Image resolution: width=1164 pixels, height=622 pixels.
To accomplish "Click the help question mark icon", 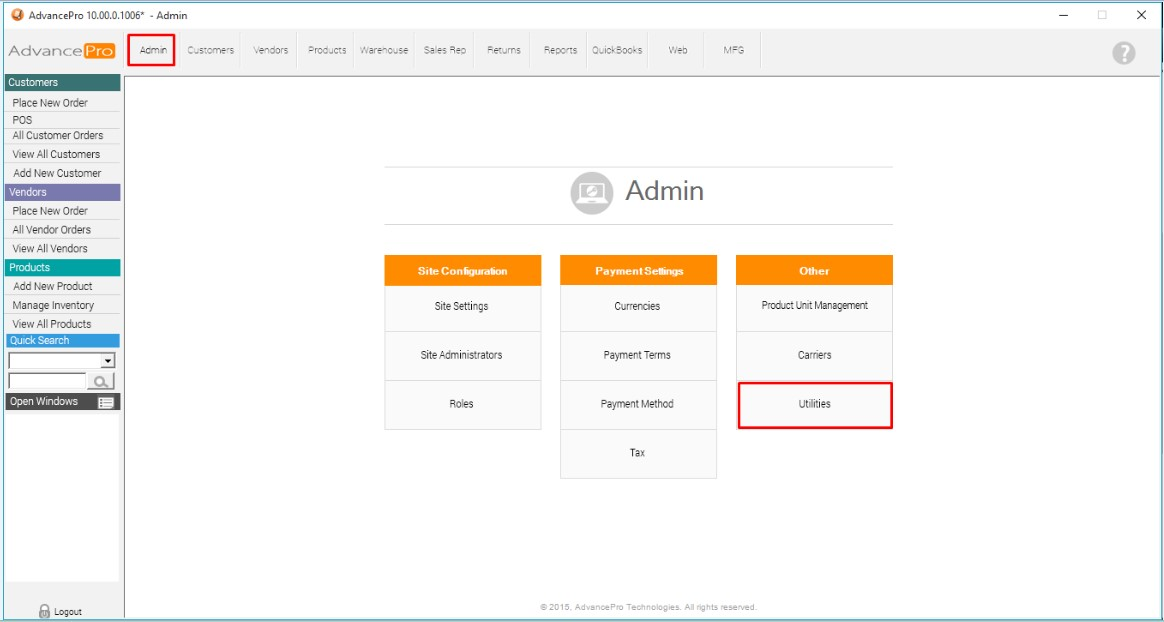I will pos(1123,53).
